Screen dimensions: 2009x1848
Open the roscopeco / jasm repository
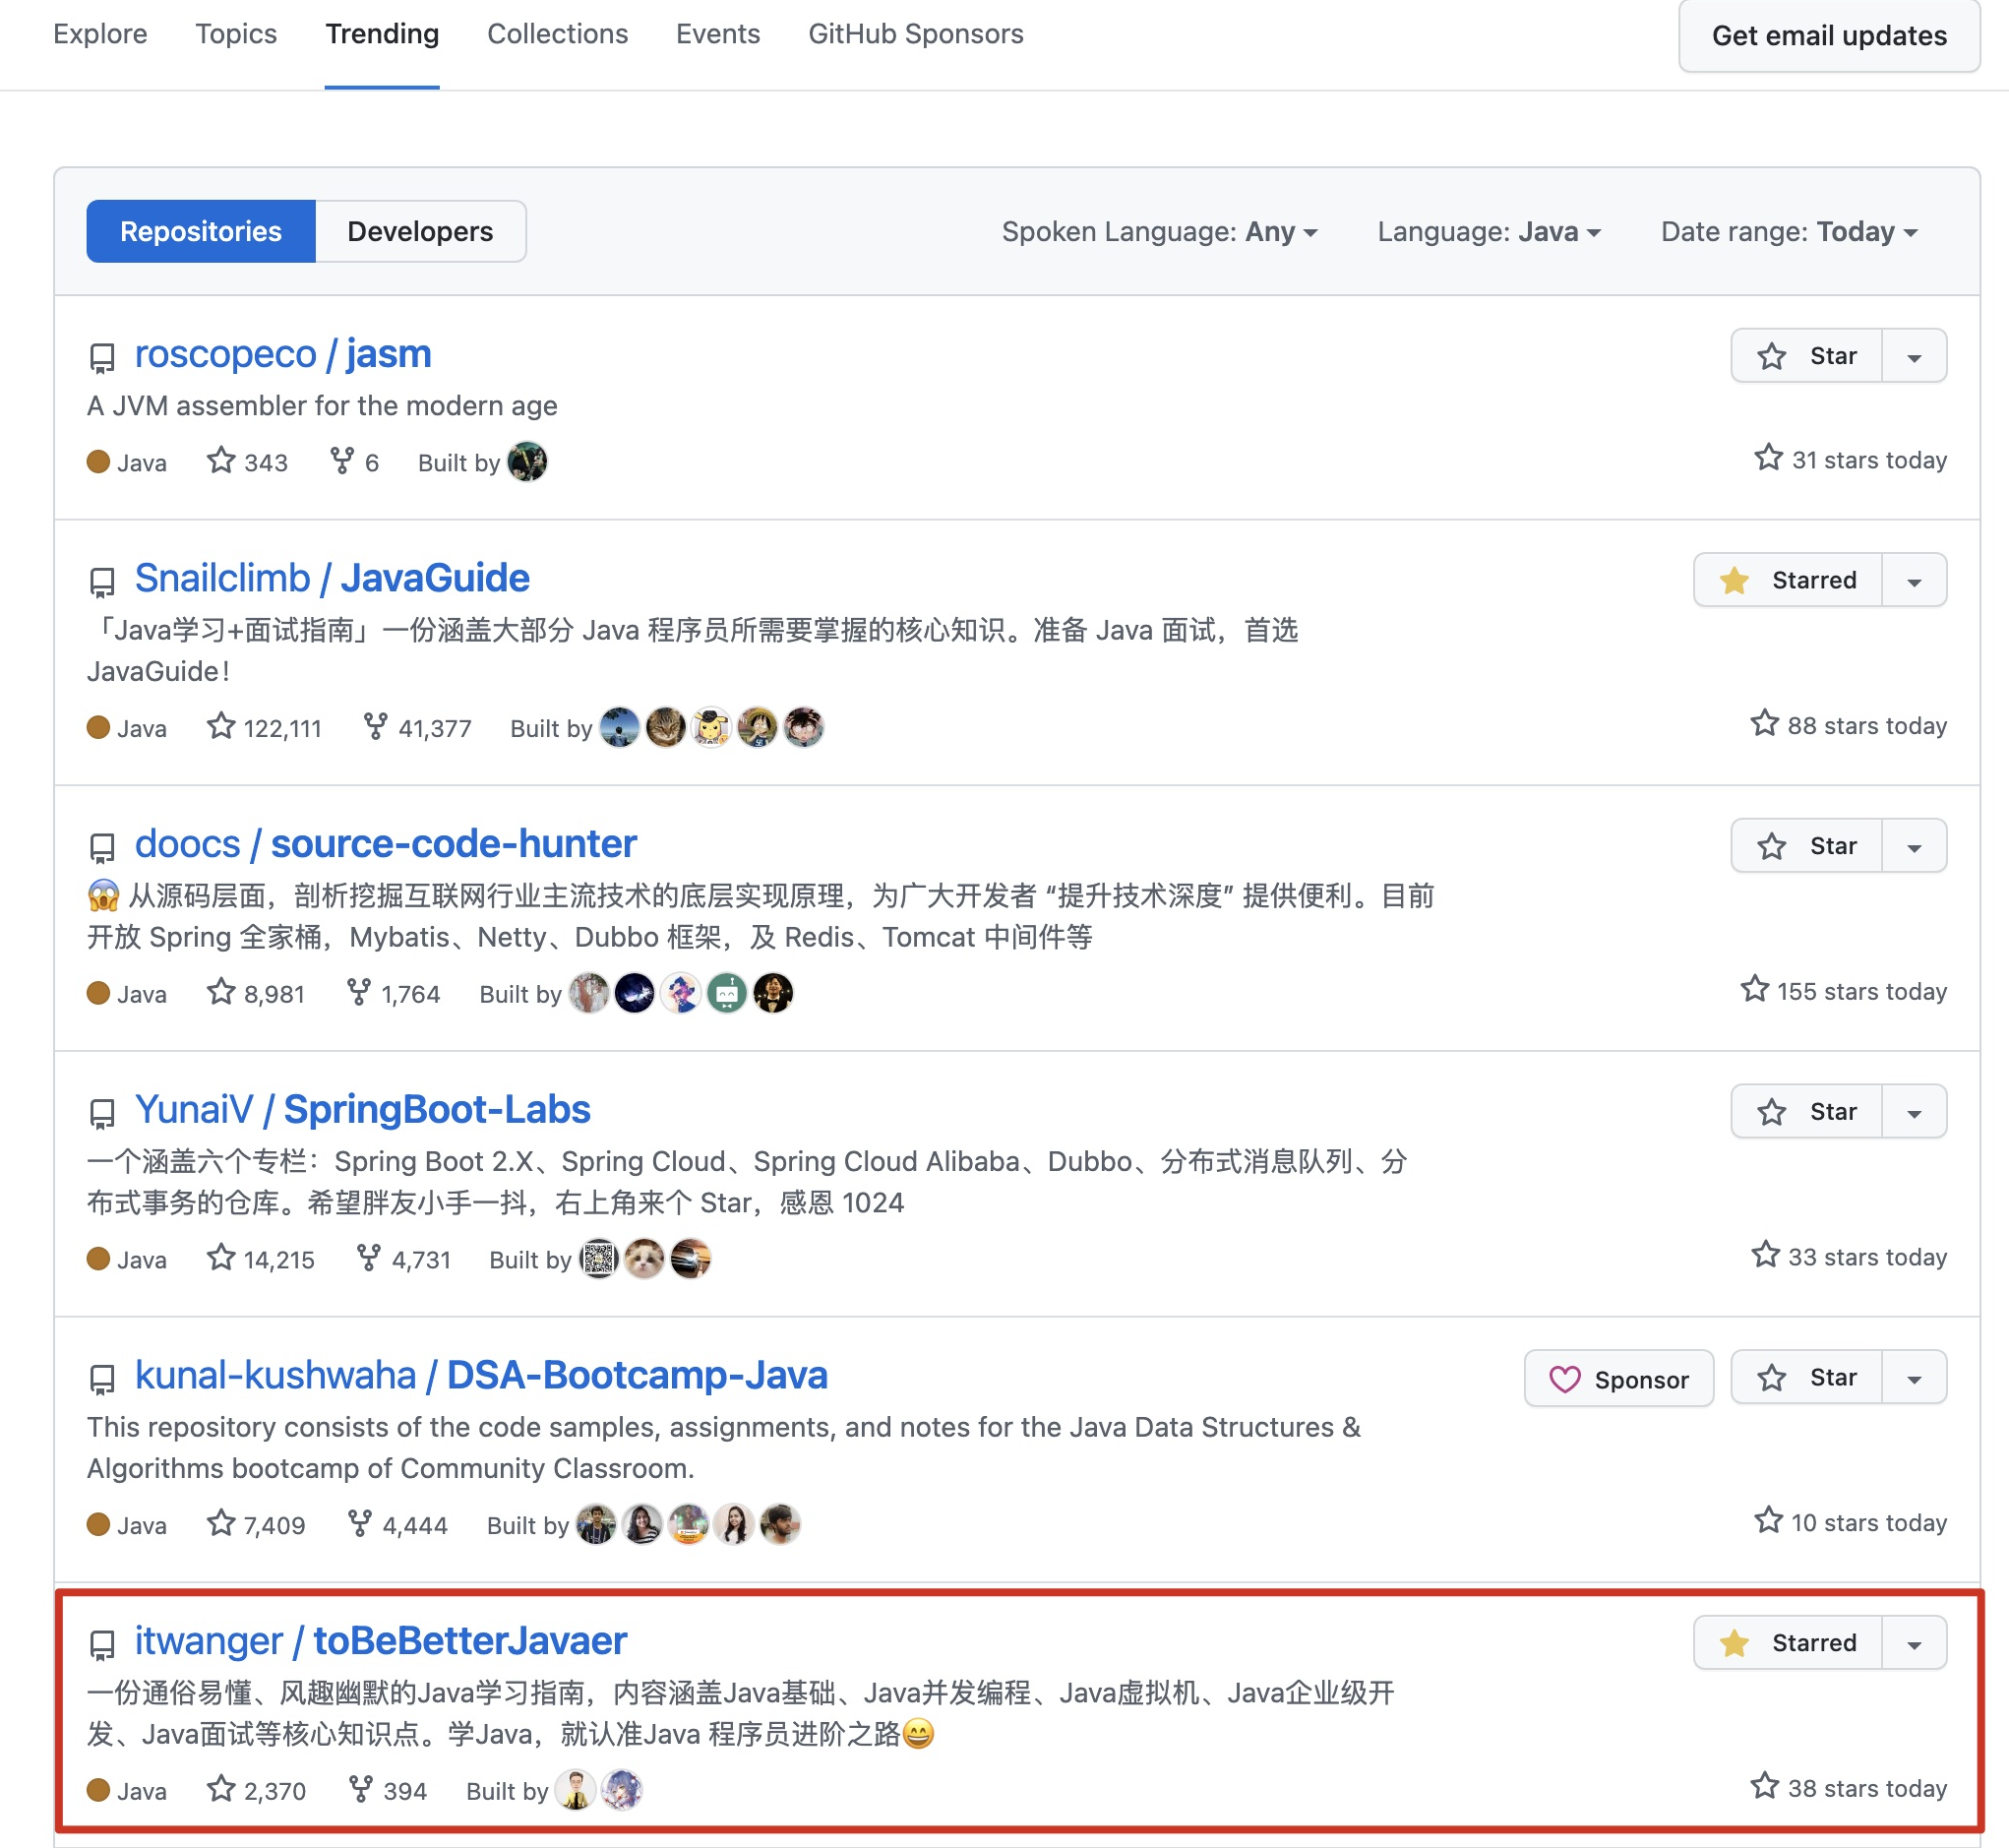point(283,354)
